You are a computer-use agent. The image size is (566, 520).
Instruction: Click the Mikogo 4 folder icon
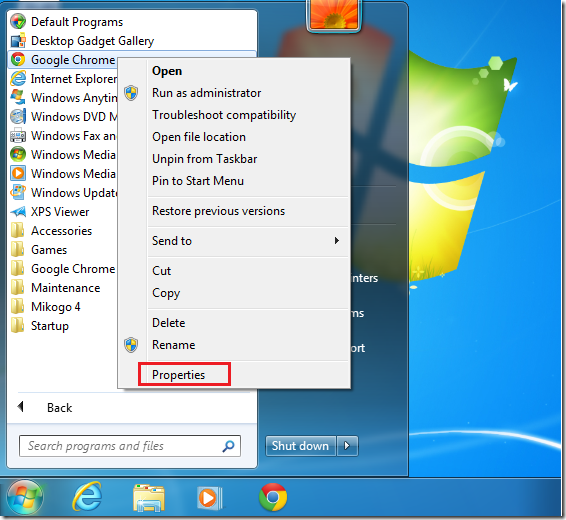tap(17, 307)
